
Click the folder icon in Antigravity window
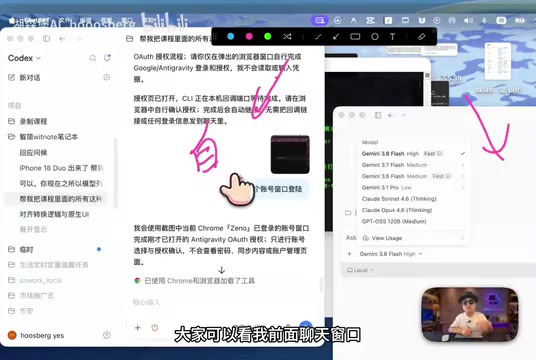coord(348,213)
